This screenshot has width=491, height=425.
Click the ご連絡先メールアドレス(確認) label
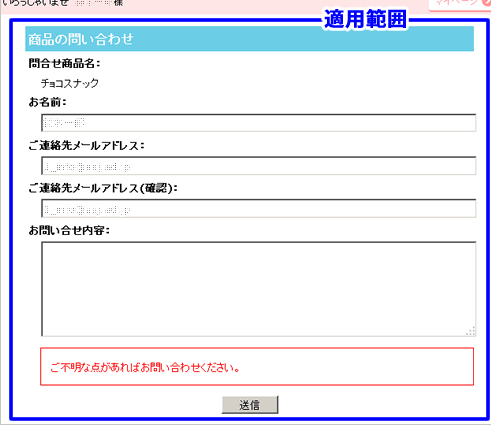click(x=103, y=188)
